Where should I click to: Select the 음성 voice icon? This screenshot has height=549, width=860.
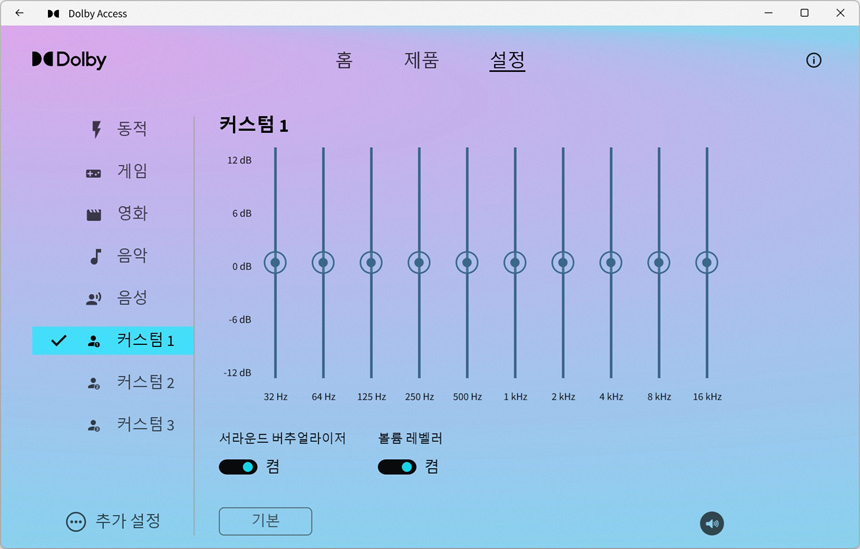pos(94,299)
